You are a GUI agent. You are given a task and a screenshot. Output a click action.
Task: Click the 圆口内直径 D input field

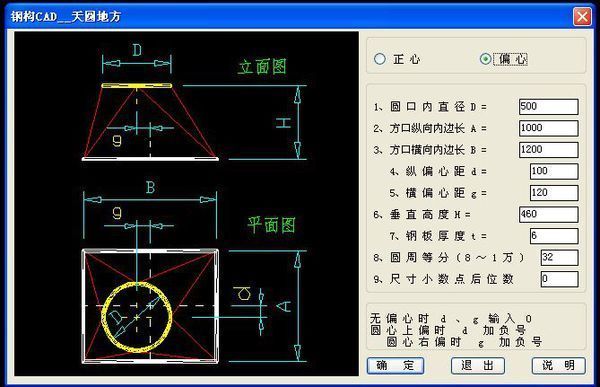[x=549, y=106]
